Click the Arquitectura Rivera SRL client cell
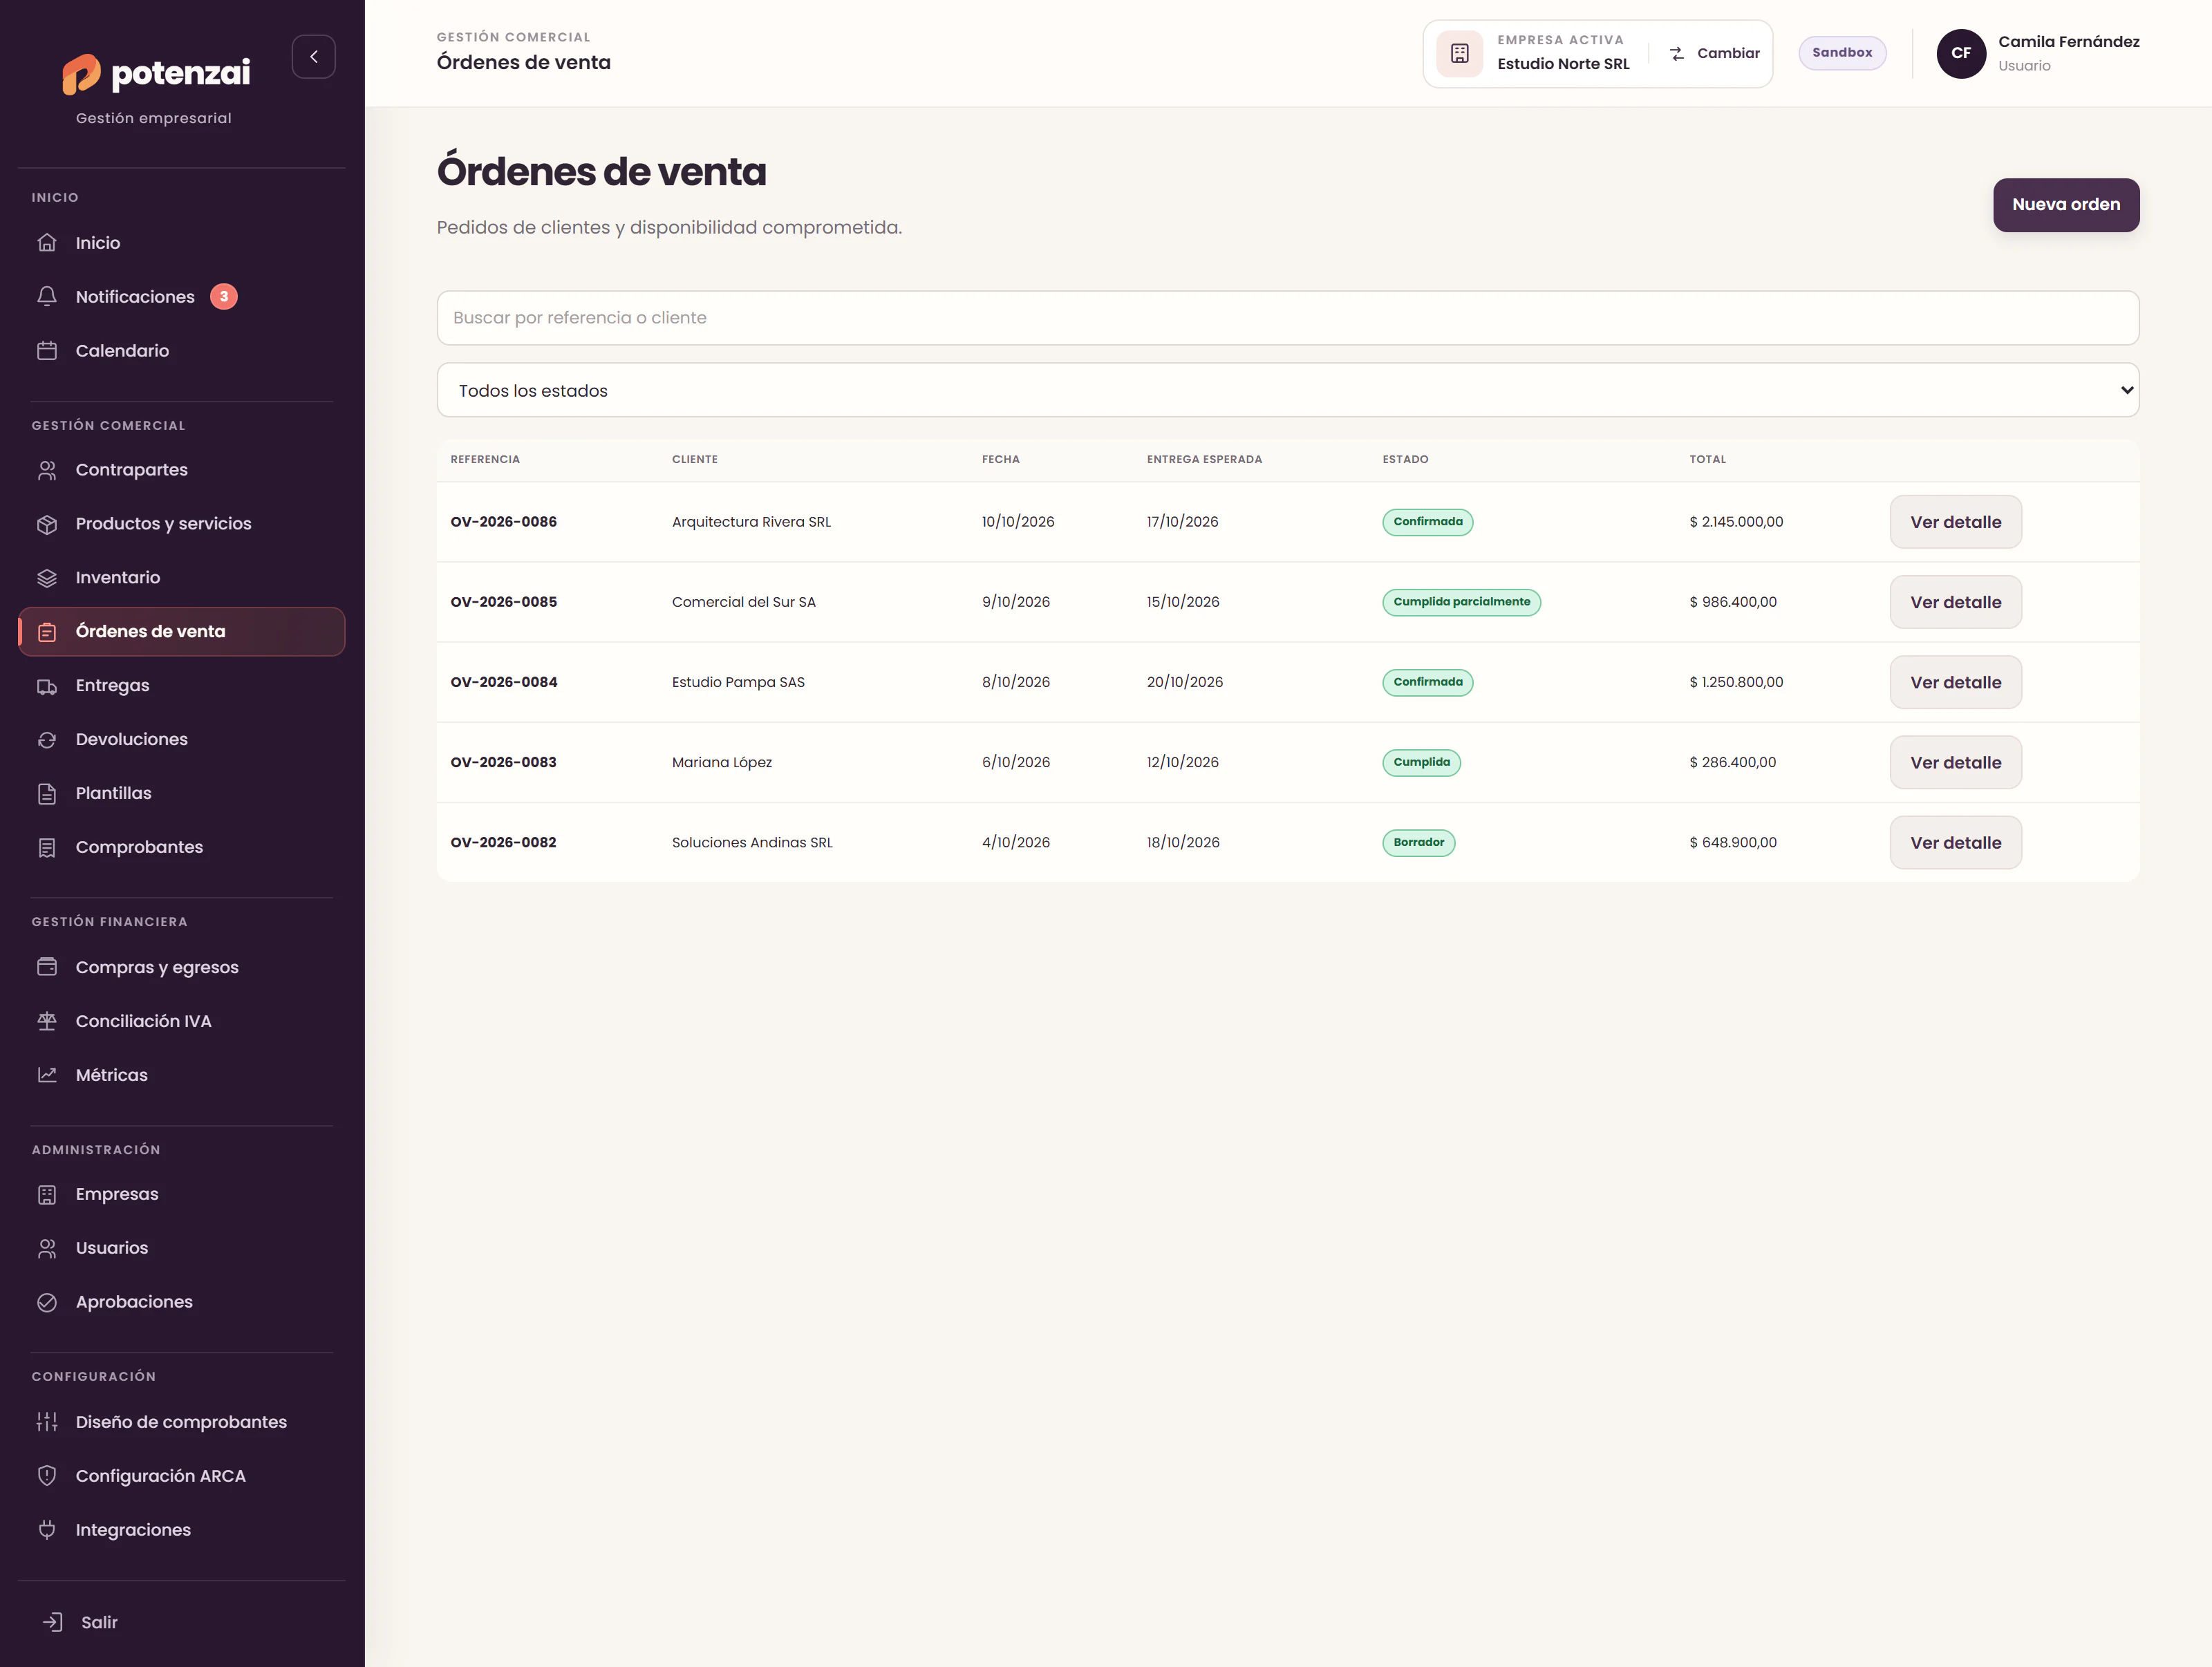This screenshot has width=2212, height=1667. (751, 522)
